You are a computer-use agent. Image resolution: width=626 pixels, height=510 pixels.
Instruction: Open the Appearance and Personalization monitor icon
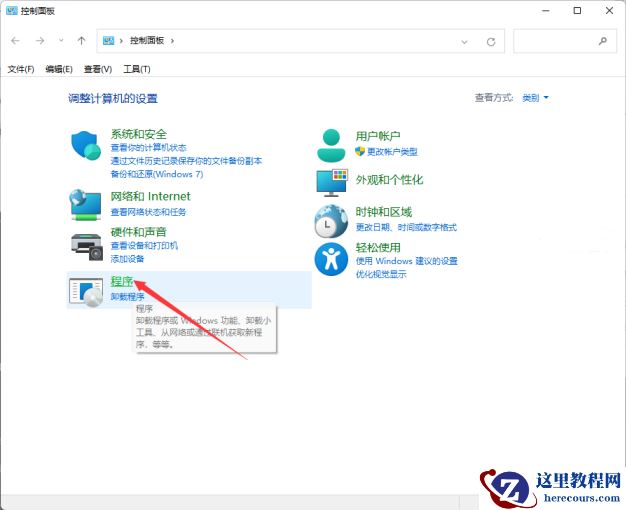click(x=332, y=183)
